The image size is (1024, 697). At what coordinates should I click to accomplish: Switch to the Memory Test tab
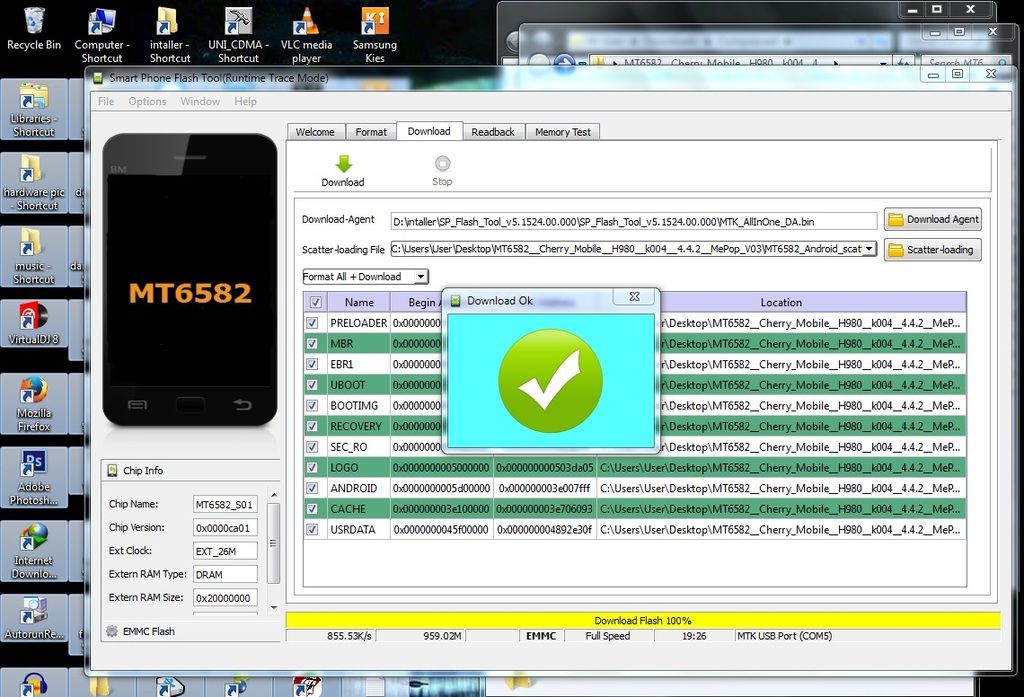click(x=562, y=132)
